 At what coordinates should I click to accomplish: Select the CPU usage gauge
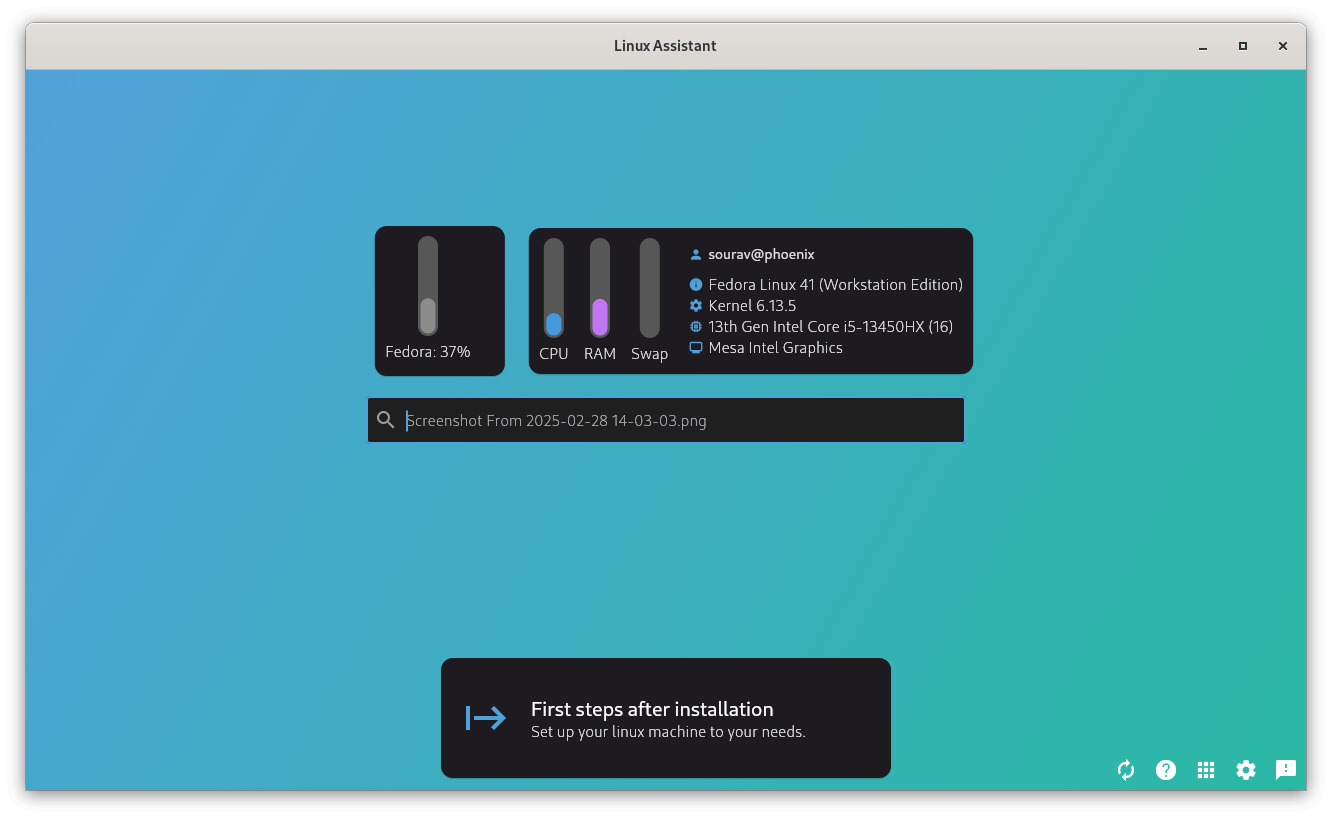pyautogui.click(x=554, y=290)
